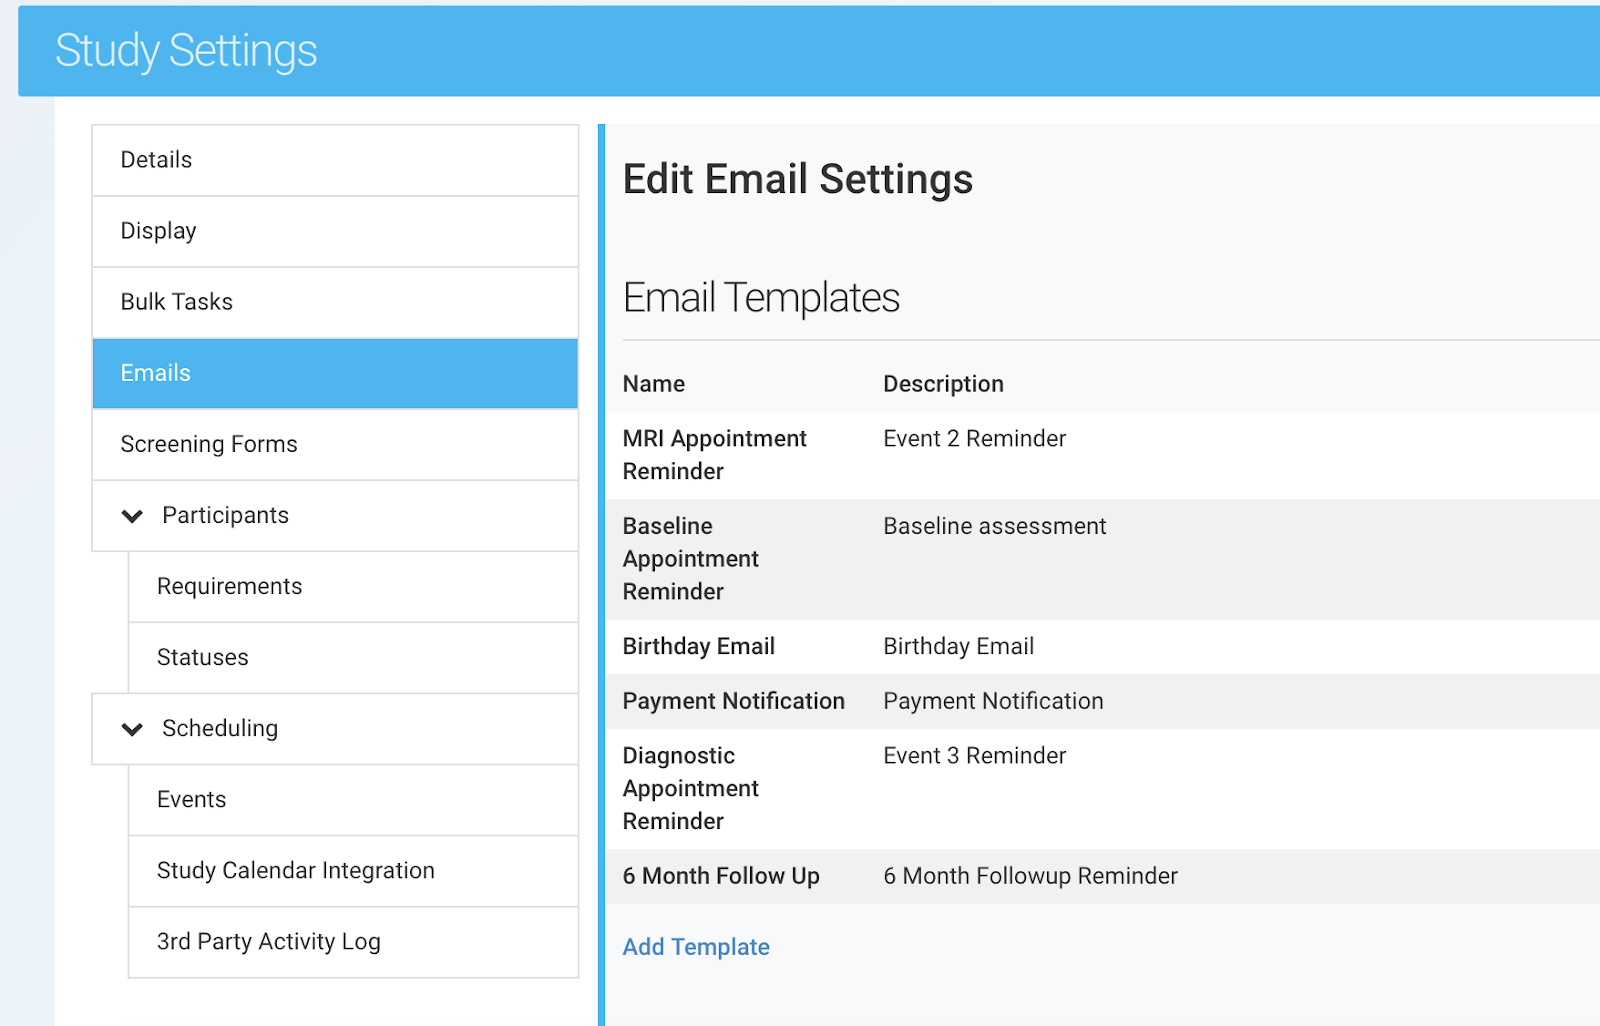Open the Details settings page
The width and height of the screenshot is (1600, 1026).
[x=156, y=160]
